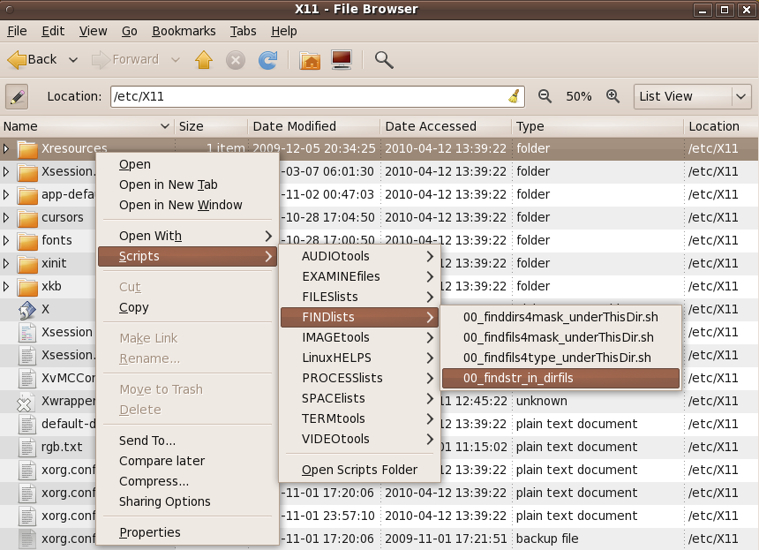Image resolution: width=759 pixels, height=550 pixels.
Task: Expand the cursors folder tree arrow
Action: pyautogui.click(x=7, y=218)
